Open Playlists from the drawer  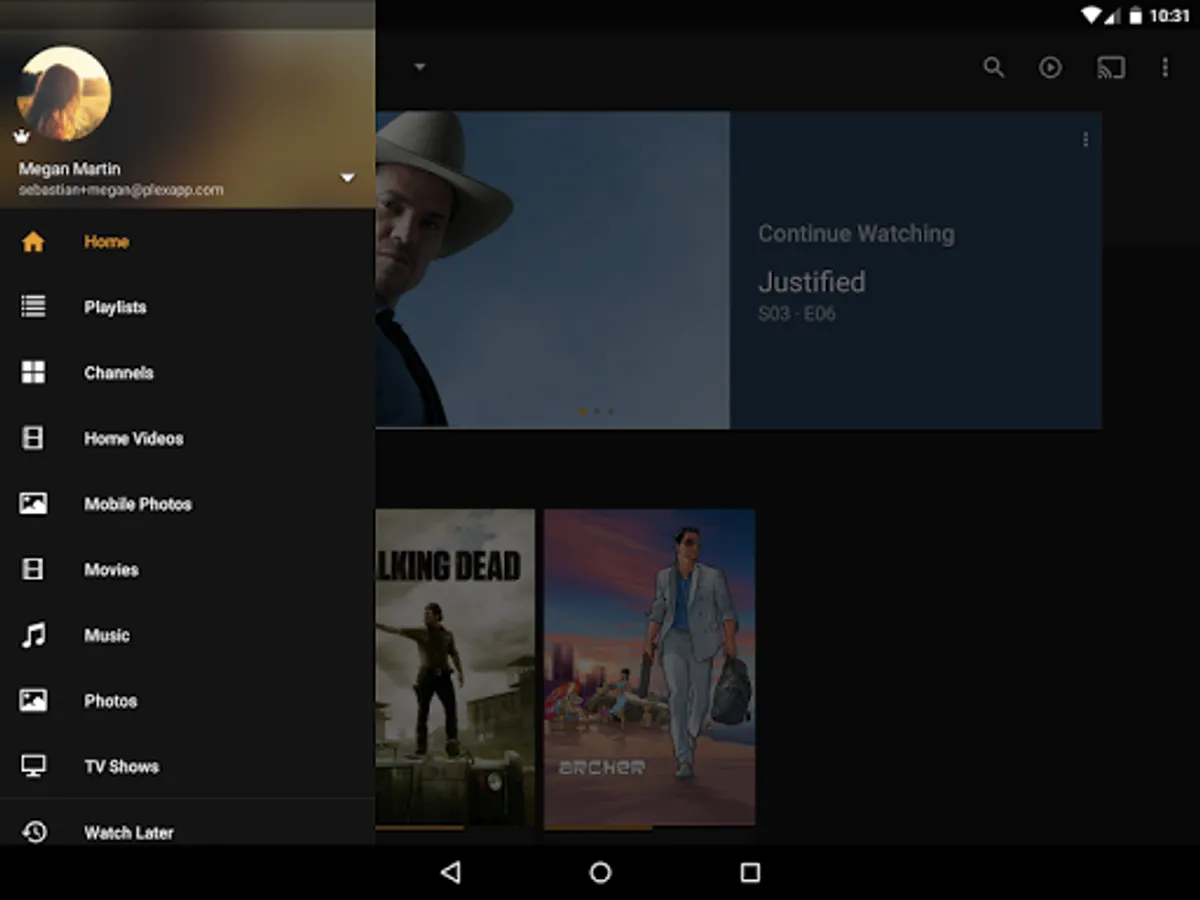point(187,307)
